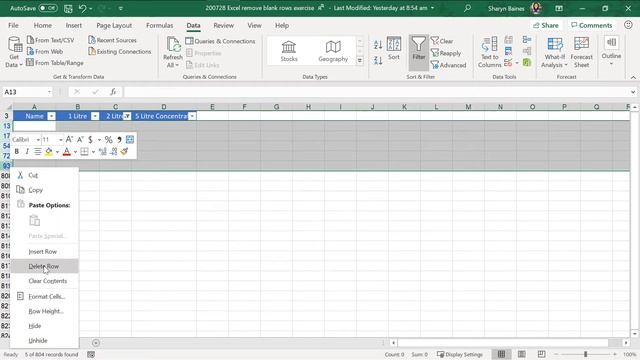640x360 pixels.
Task: Open the Comments pane
Action: [x=591, y=25]
